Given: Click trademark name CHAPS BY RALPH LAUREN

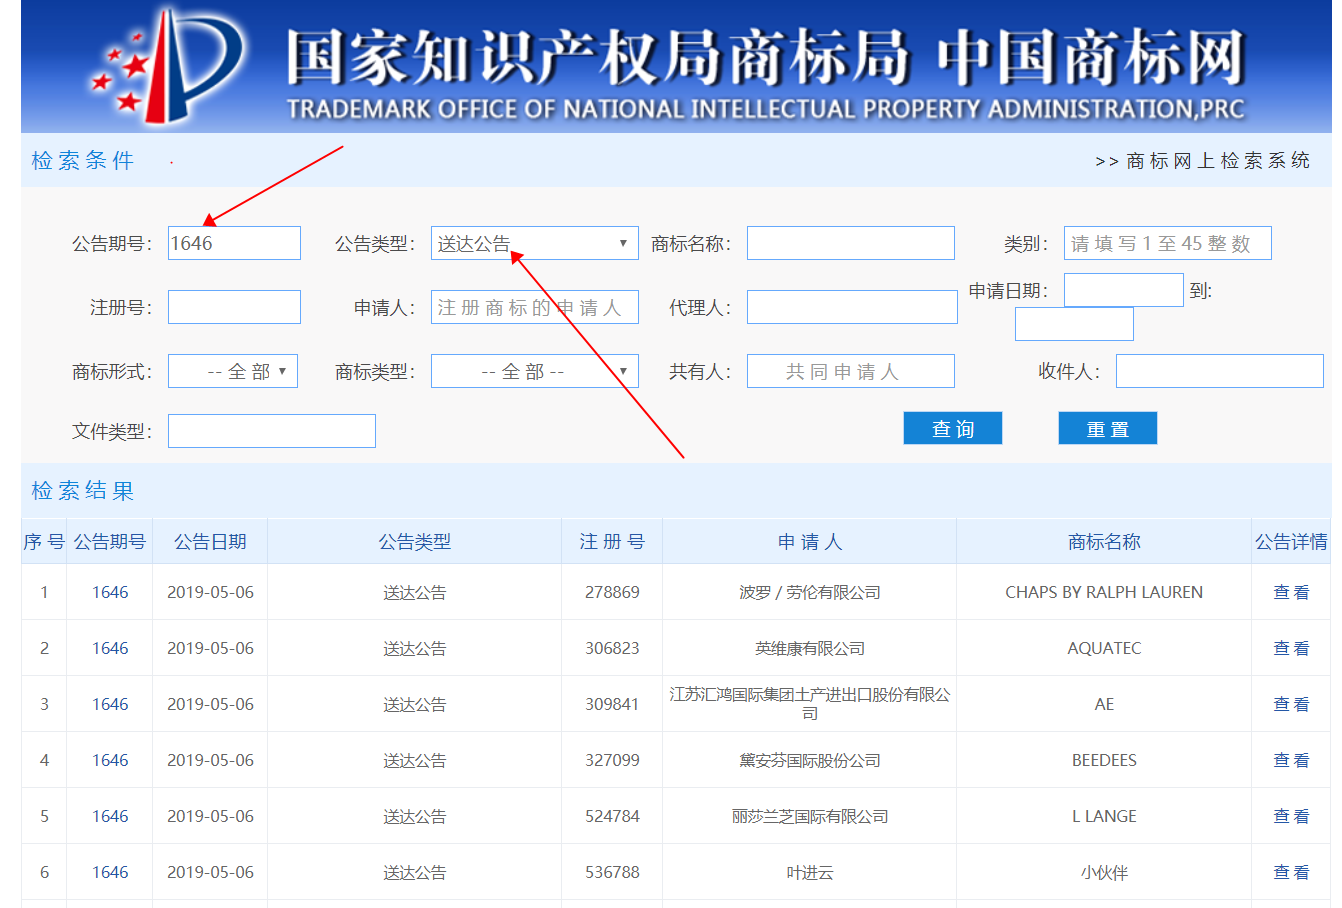Looking at the screenshot, I should pyautogui.click(x=1104, y=592).
